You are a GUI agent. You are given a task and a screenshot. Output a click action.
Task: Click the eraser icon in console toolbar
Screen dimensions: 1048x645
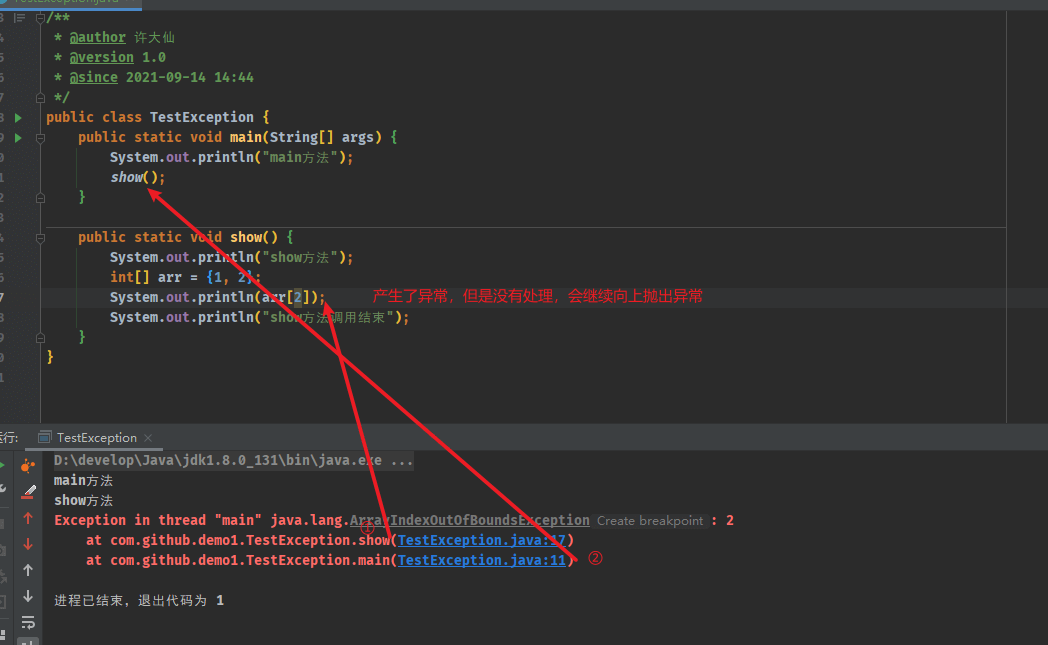pyautogui.click(x=28, y=492)
